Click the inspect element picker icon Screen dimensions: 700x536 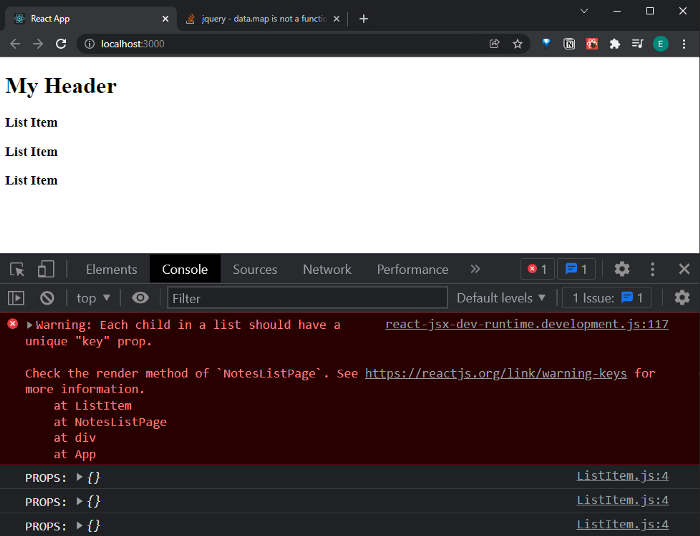[x=17, y=269]
